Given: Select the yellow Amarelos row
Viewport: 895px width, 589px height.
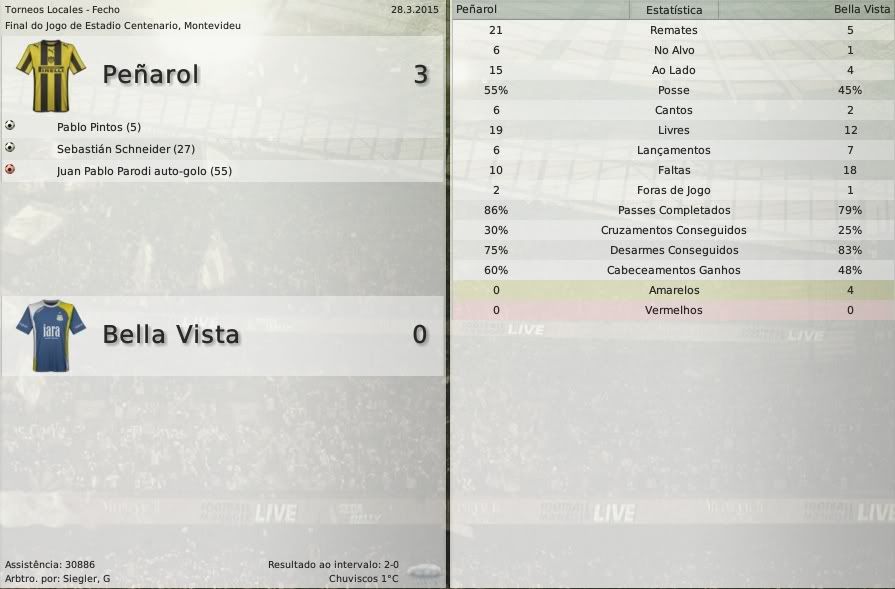Looking at the screenshot, I should click(x=673, y=290).
